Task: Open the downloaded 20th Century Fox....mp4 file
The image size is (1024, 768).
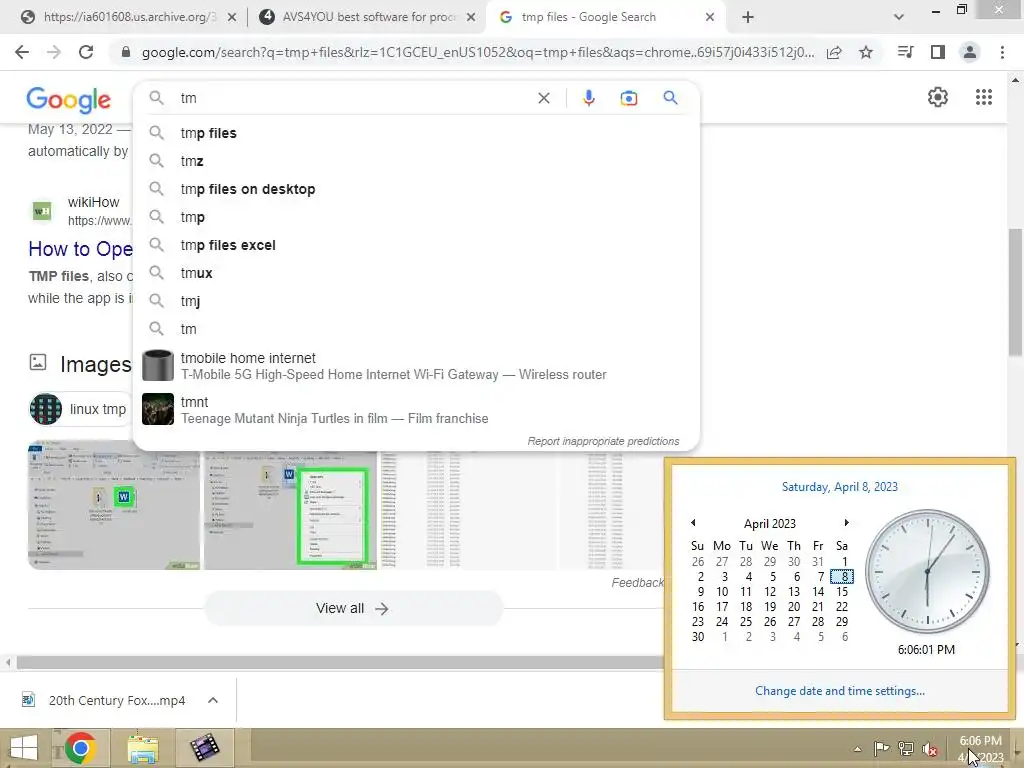Action: [x=104, y=700]
